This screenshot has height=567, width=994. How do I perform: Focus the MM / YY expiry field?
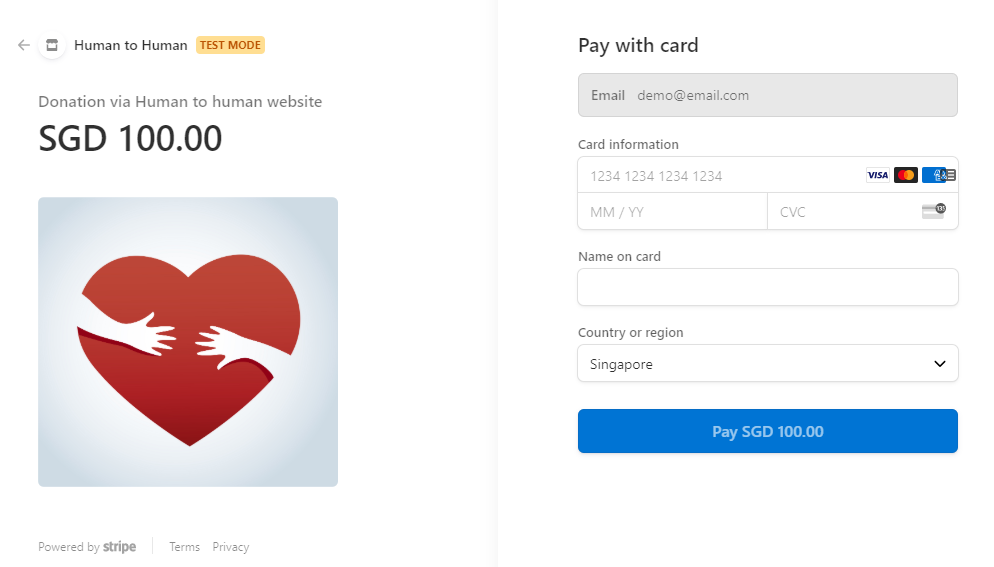673,211
